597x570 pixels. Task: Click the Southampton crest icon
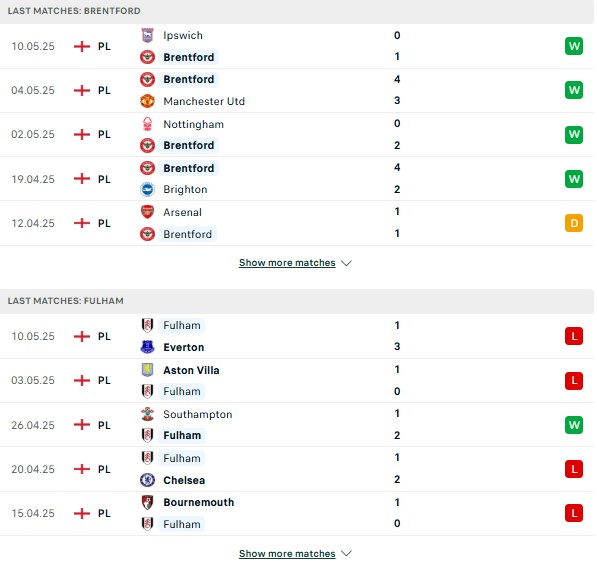(147, 414)
